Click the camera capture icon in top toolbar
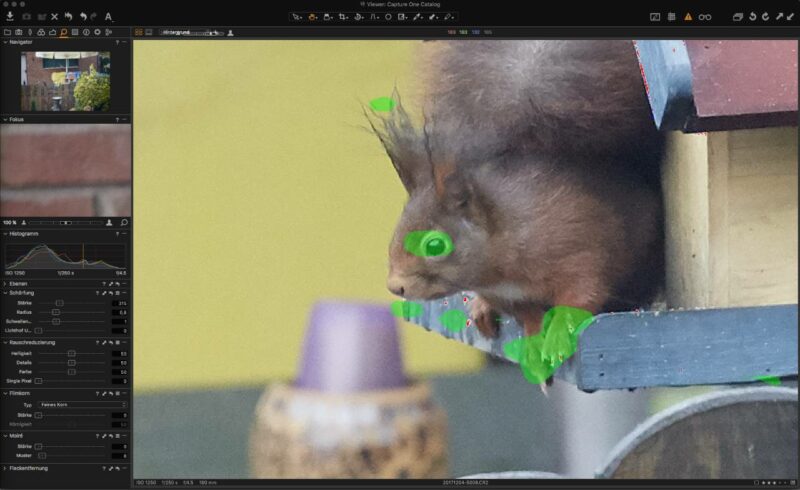The width and height of the screenshot is (800, 490). coord(26,17)
